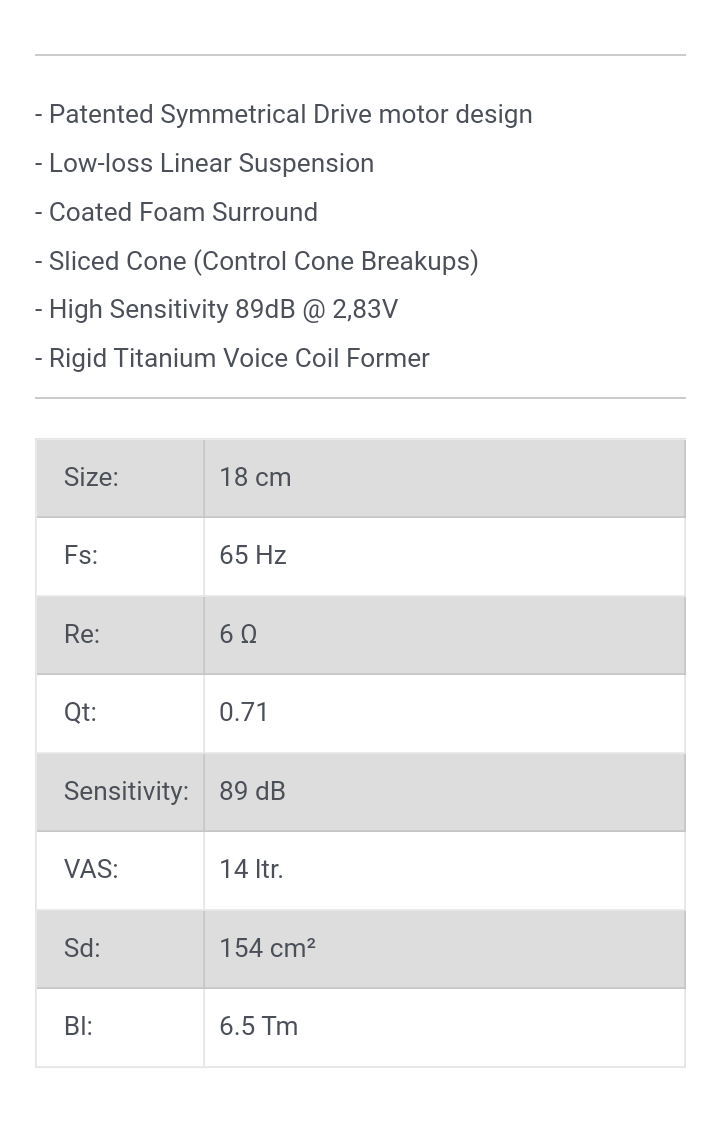Click Rigid Titanium Voice Coil Former line
The image size is (720, 1123).
pos(232,358)
